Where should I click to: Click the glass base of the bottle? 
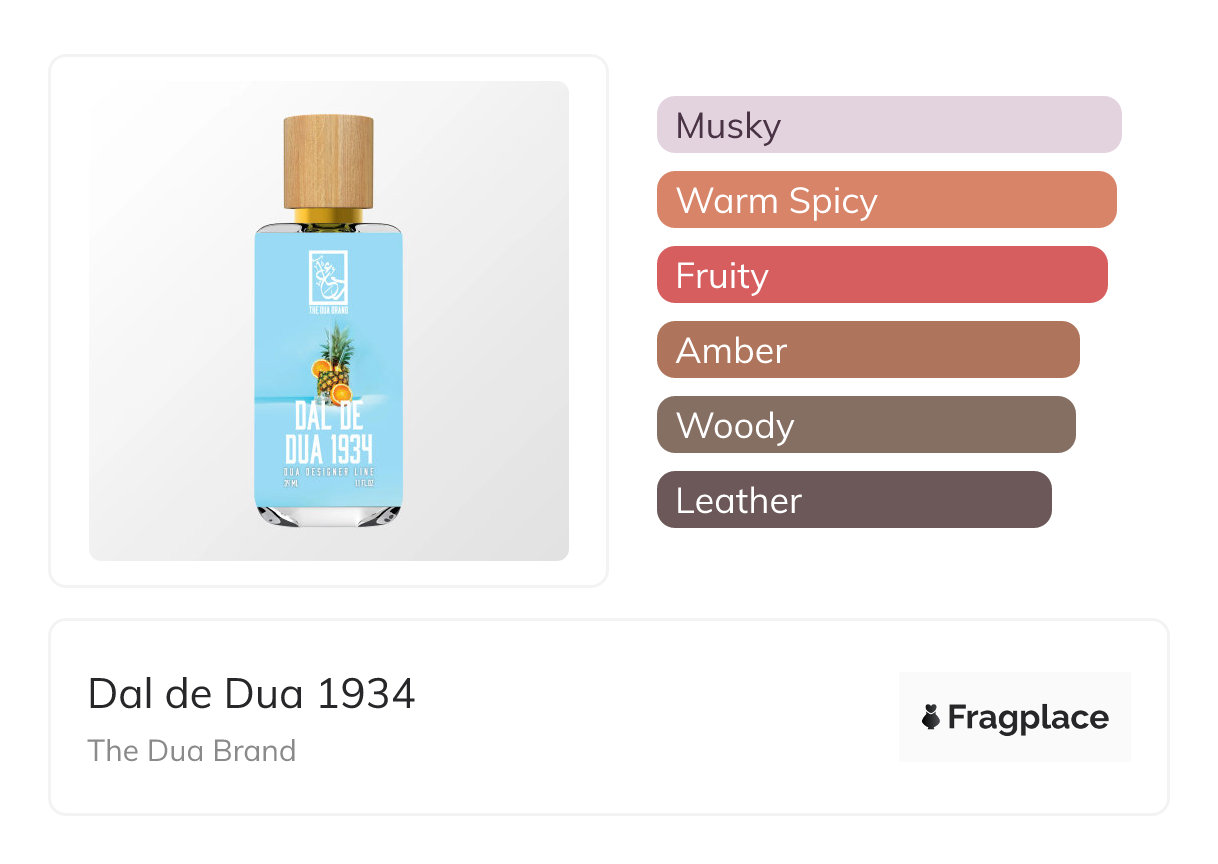point(328,516)
